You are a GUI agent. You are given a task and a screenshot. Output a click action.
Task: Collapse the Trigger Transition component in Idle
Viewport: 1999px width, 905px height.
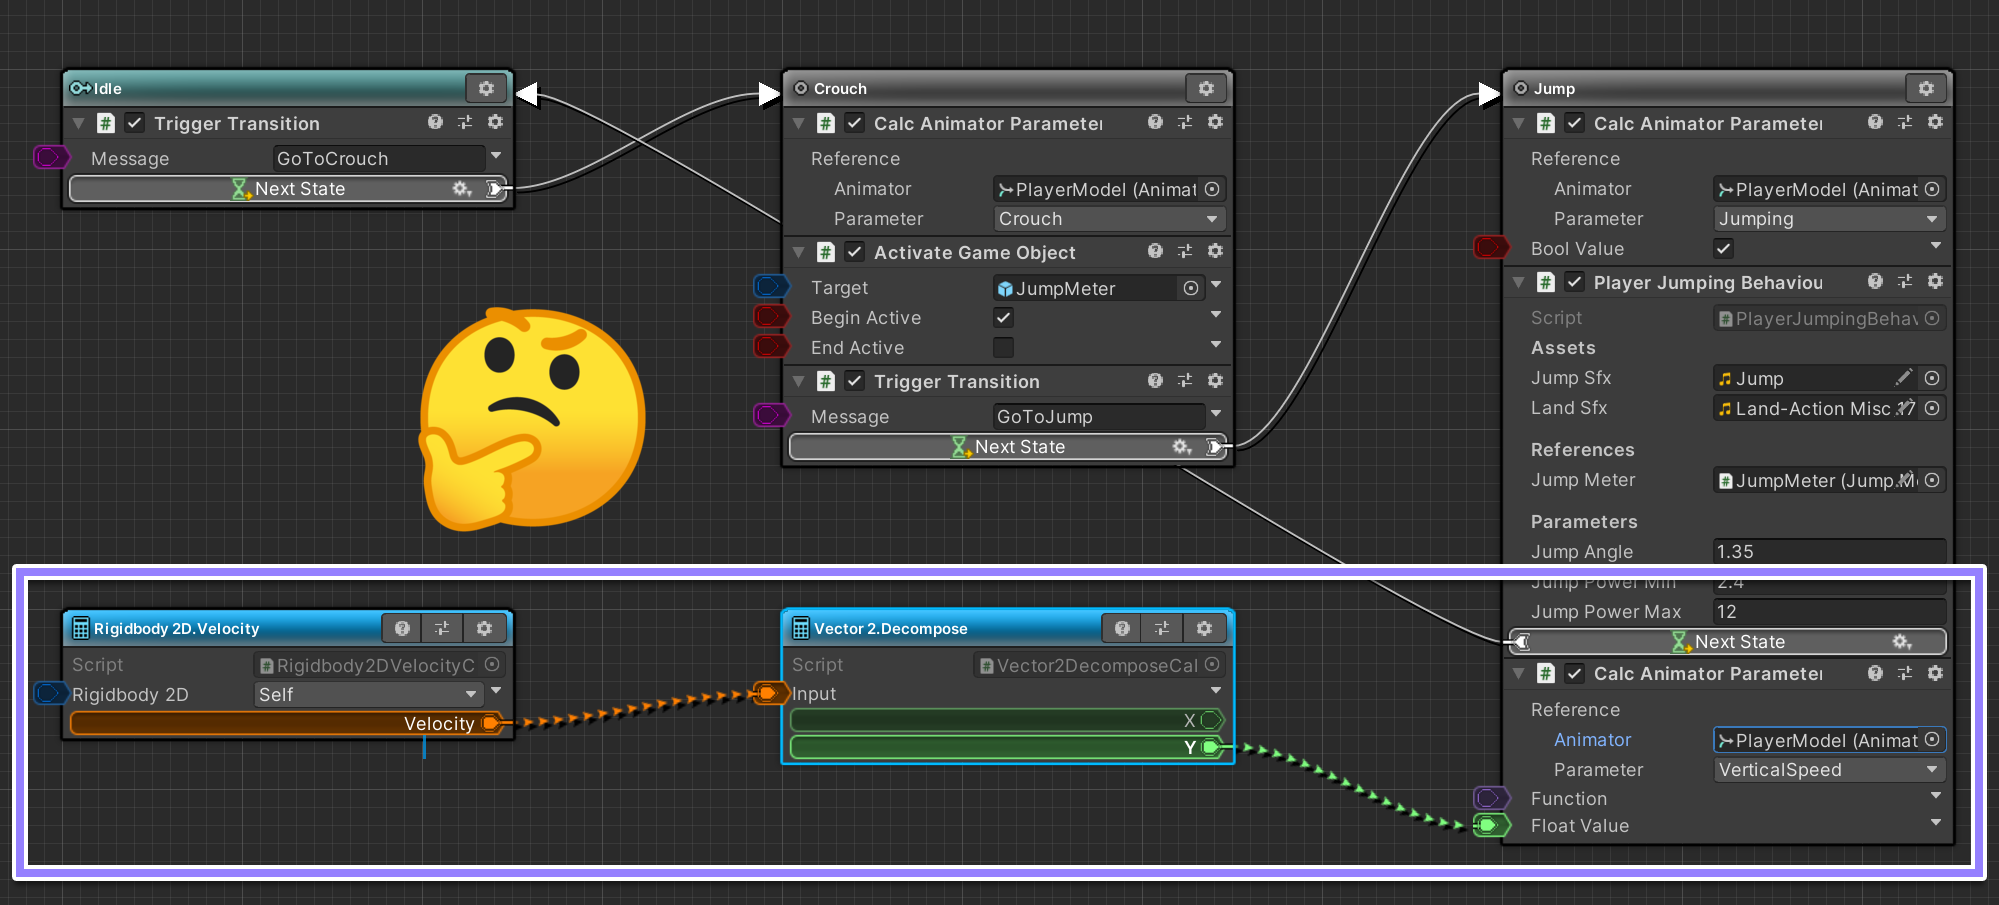pos(79,123)
